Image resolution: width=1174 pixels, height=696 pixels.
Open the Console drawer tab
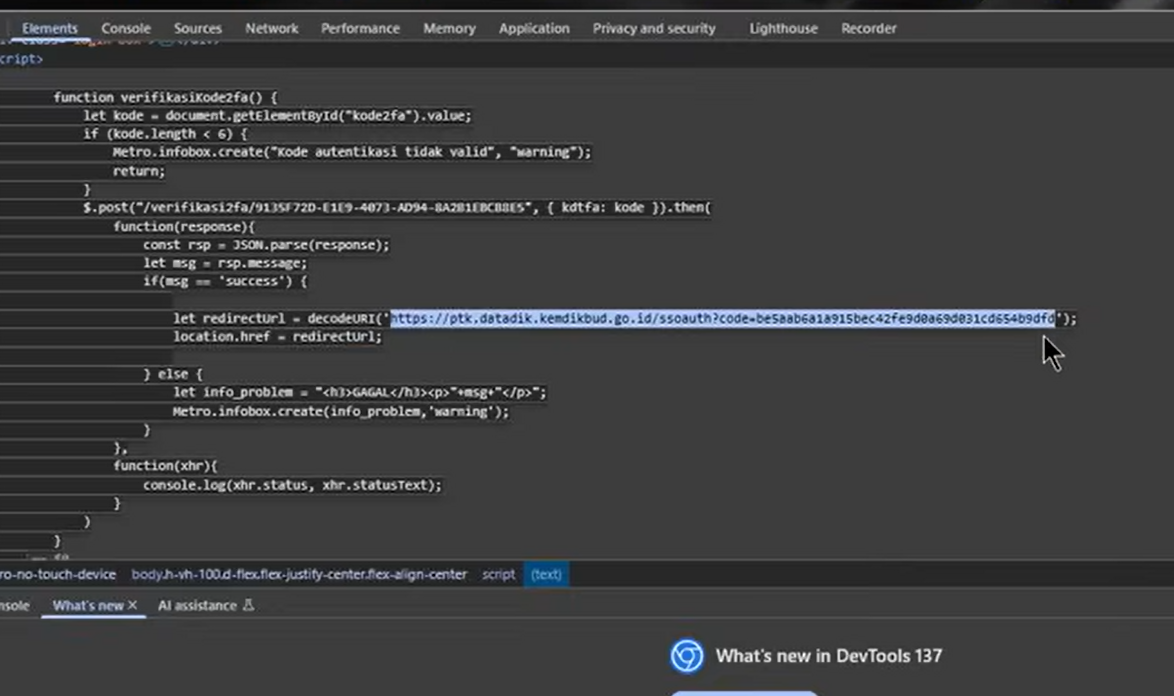[14, 605]
